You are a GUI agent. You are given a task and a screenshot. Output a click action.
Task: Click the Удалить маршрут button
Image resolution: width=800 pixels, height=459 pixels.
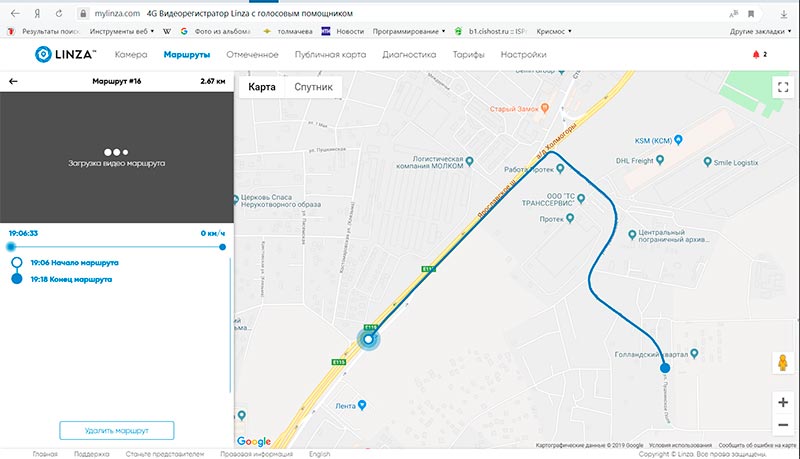[x=116, y=430]
